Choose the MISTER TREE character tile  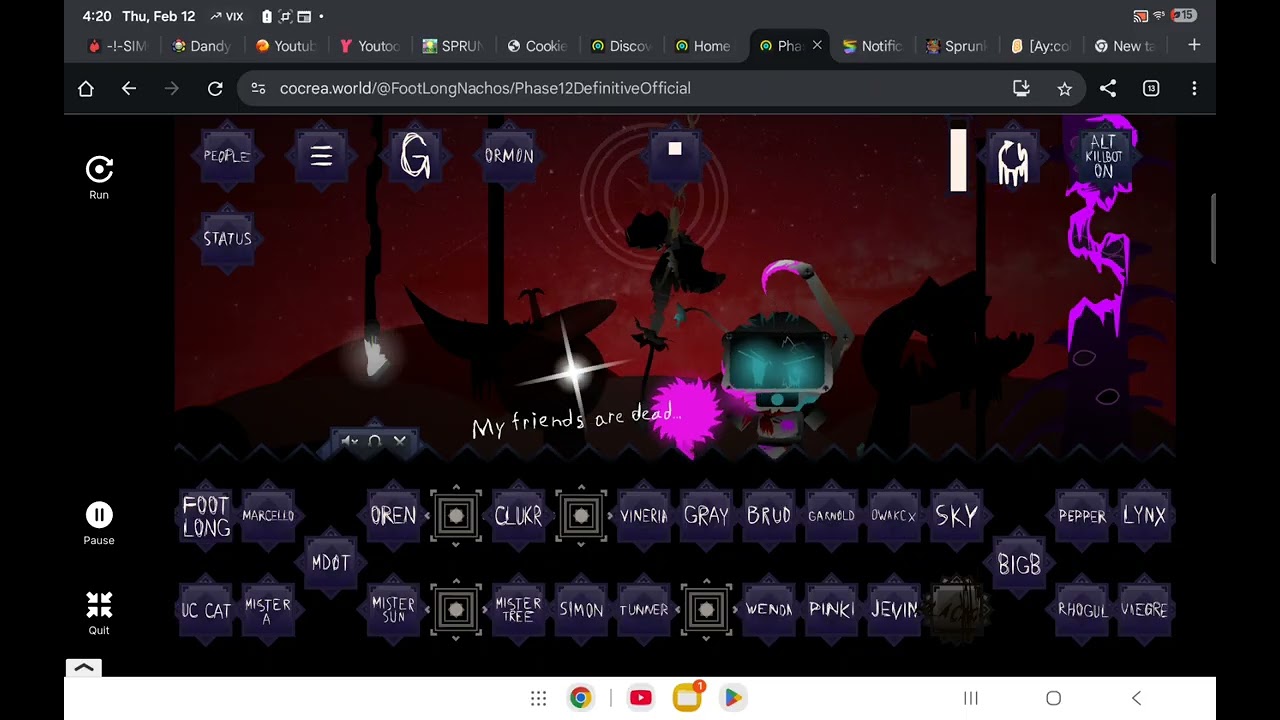pyautogui.click(x=518, y=610)
